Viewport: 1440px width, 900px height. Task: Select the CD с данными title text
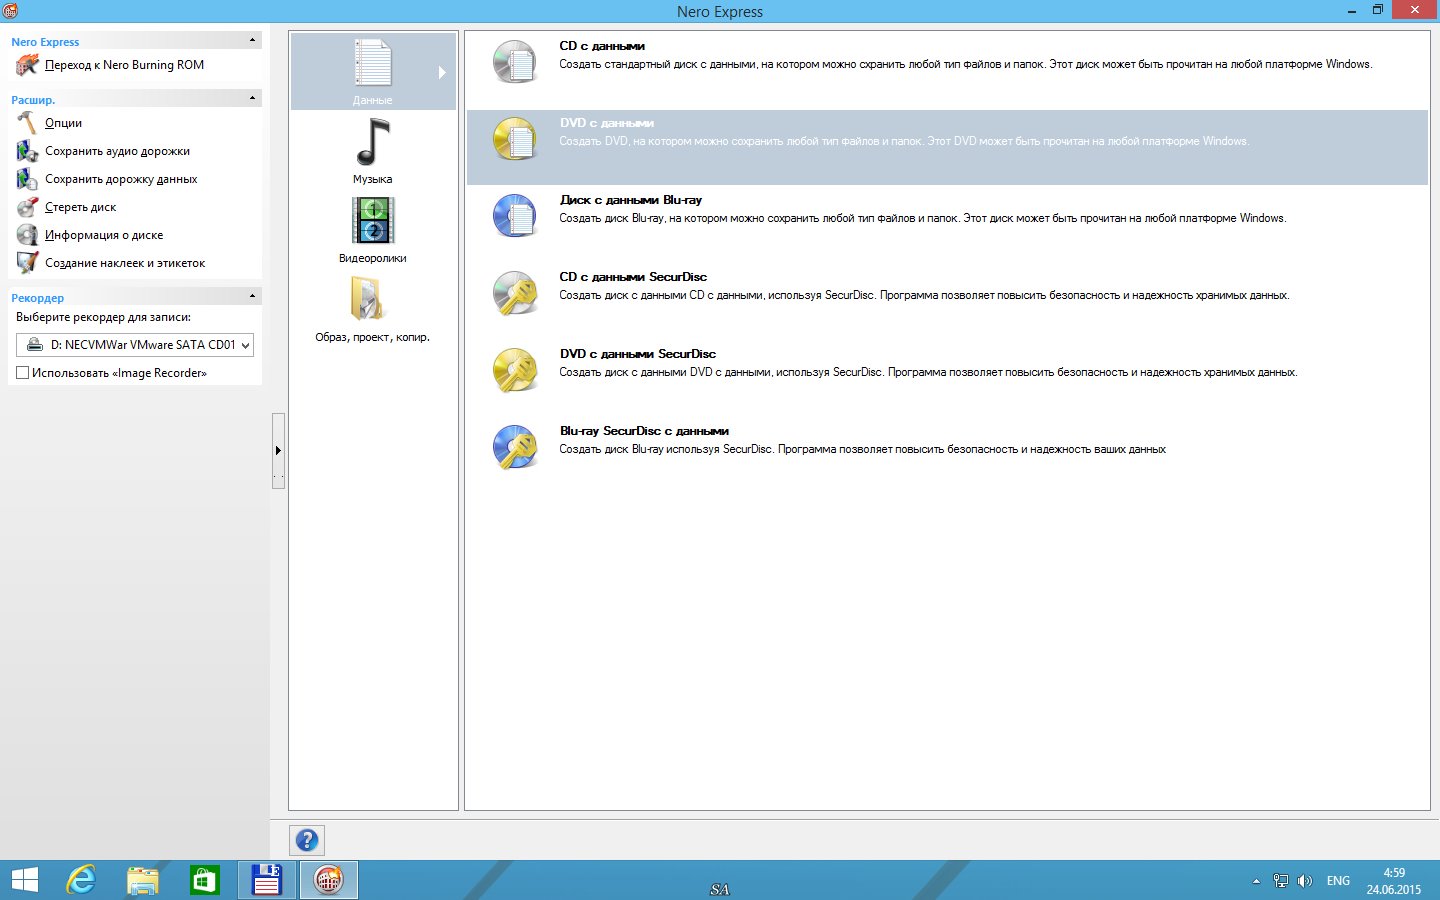[602, 46]
